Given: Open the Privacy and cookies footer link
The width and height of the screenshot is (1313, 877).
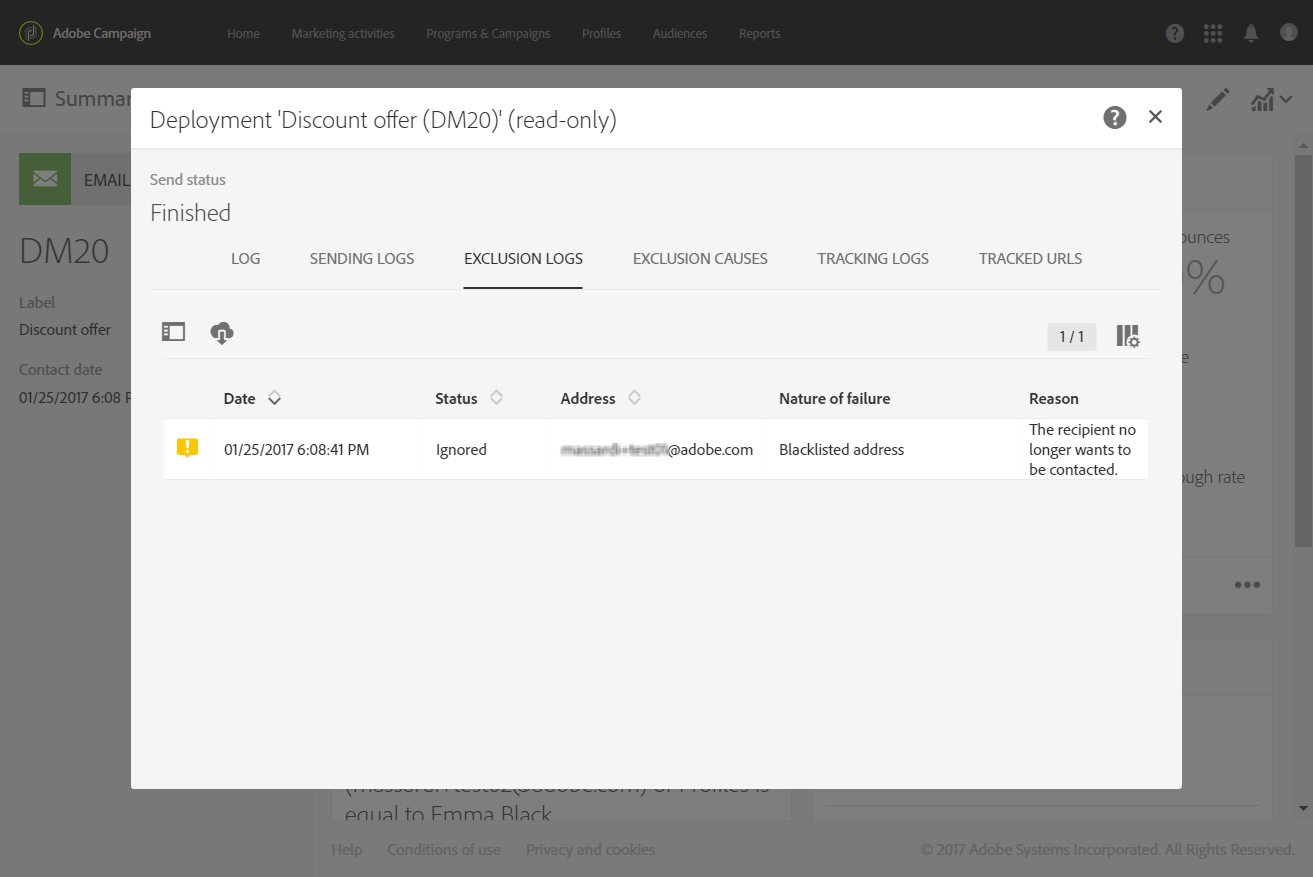Looking at the screenshot, I should point(591,850).
